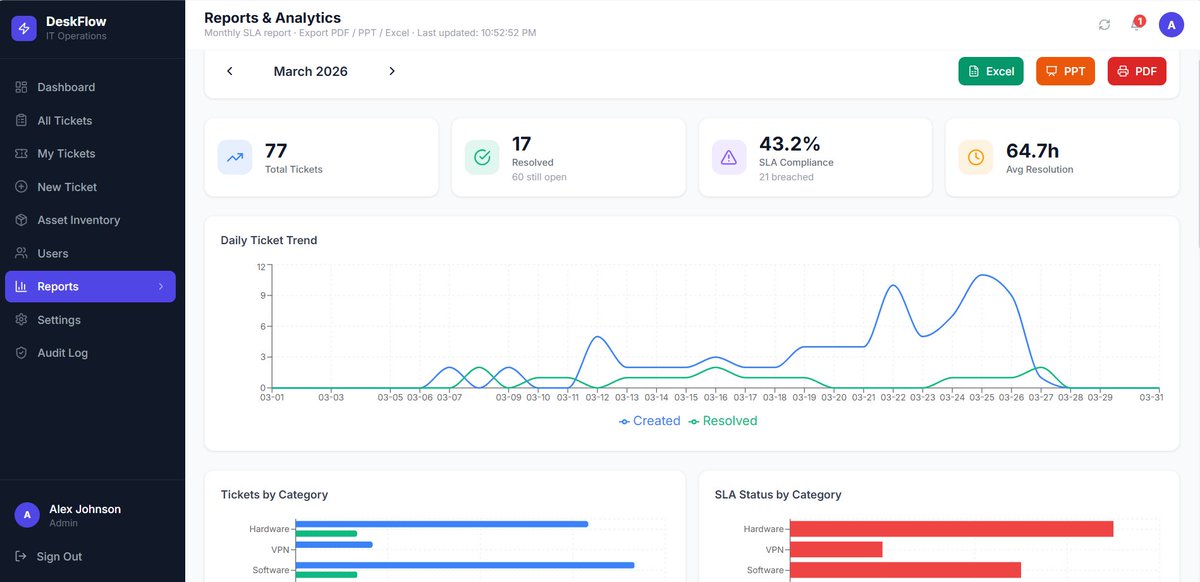Click the red Hardware bar in SLA Status chart
Image resolution: width=1200 pixels, height=582 pixels.
pos(951,529)
